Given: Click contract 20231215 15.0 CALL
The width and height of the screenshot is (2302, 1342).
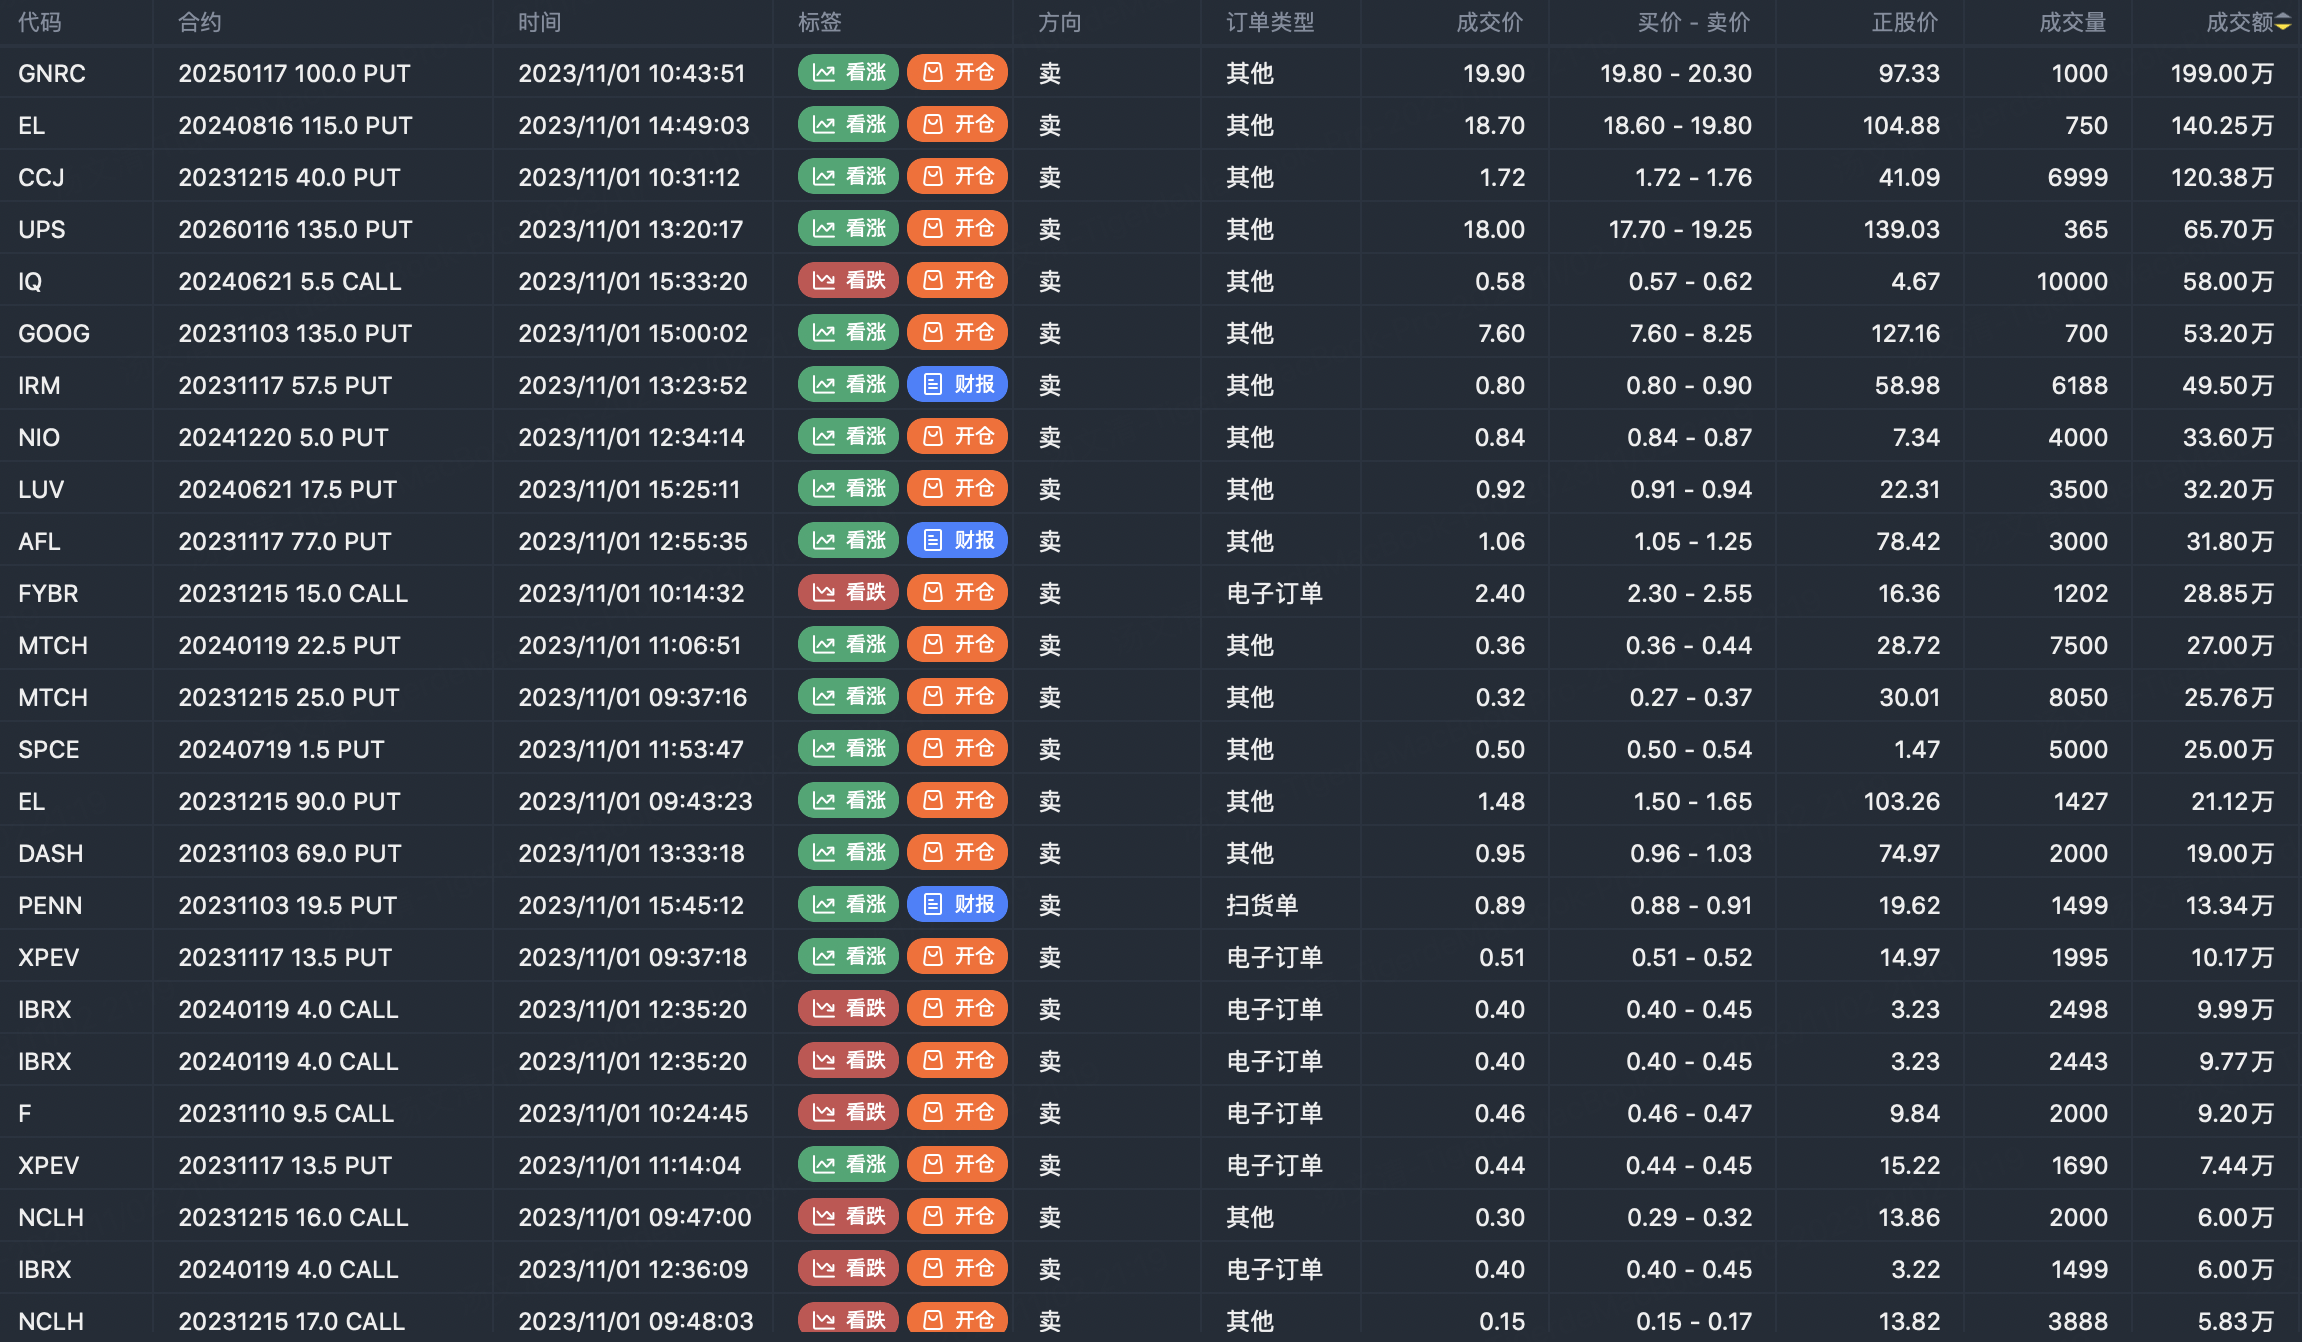Looking at the screenshot, I should 293,593.
